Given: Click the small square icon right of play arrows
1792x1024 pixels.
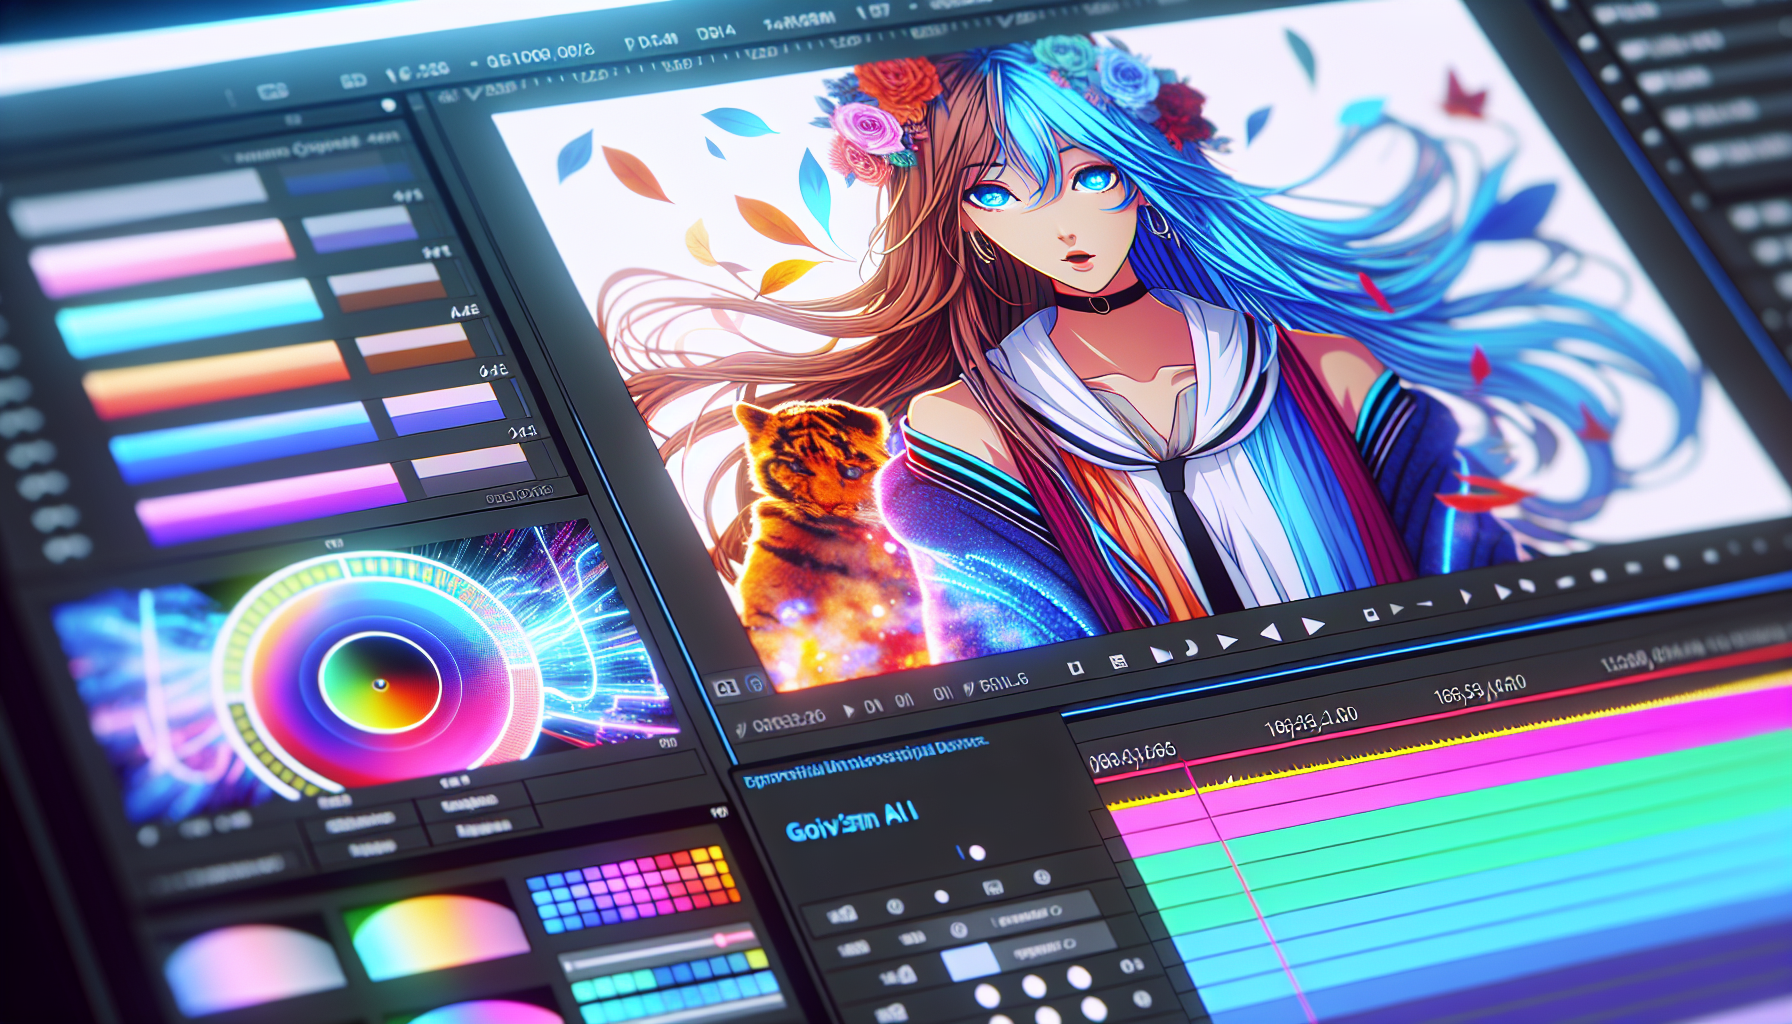Looking at the screenshot, I should (1370, 614).
